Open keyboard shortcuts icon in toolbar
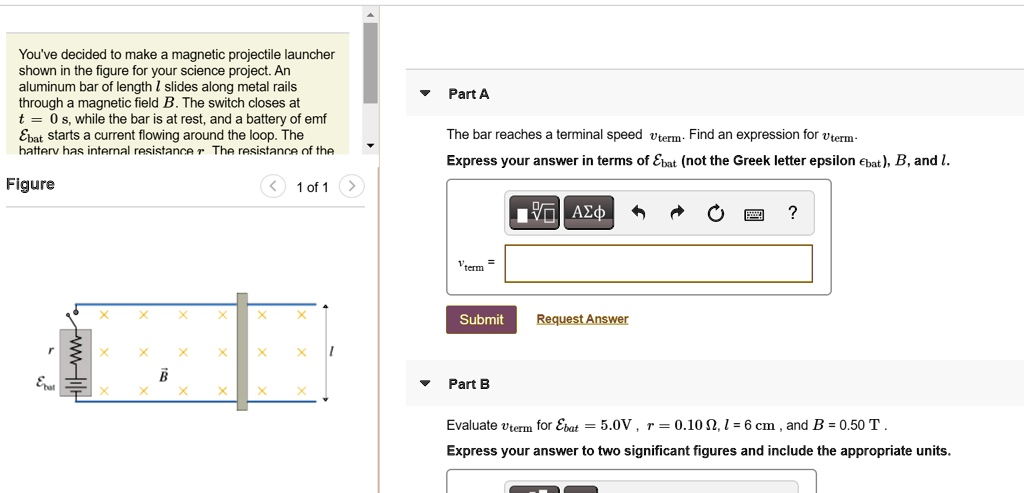 point(753,212)
